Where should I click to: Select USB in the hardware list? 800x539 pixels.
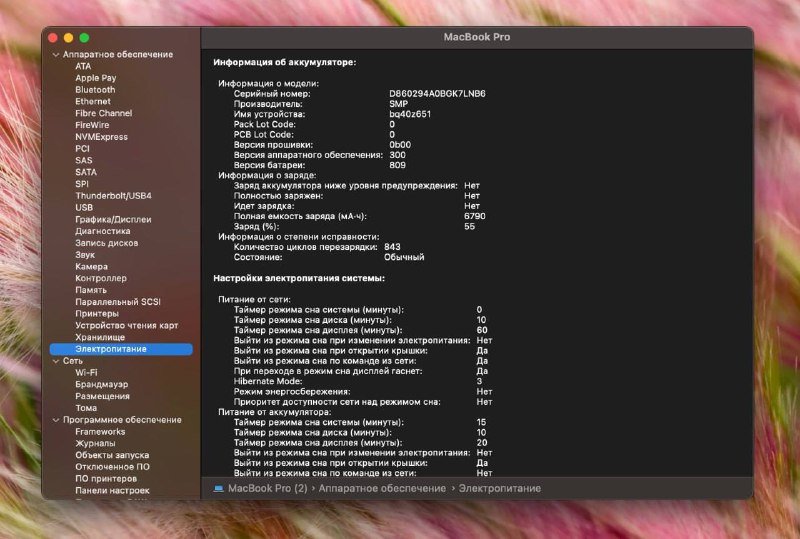(84, 208)
